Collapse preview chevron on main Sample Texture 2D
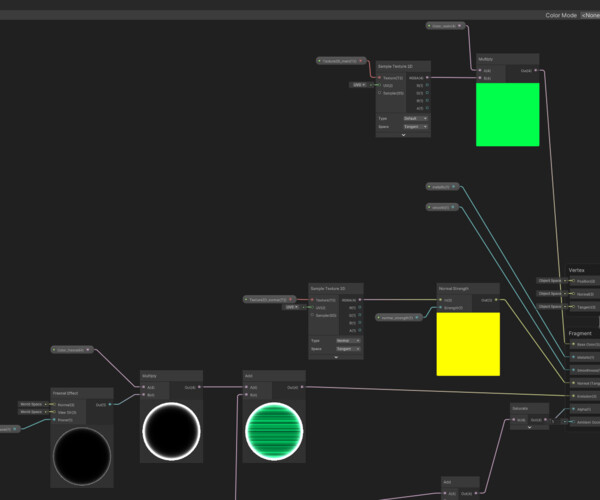The height and width of the screenshot is (500, 600). click(x=403, y=135)
